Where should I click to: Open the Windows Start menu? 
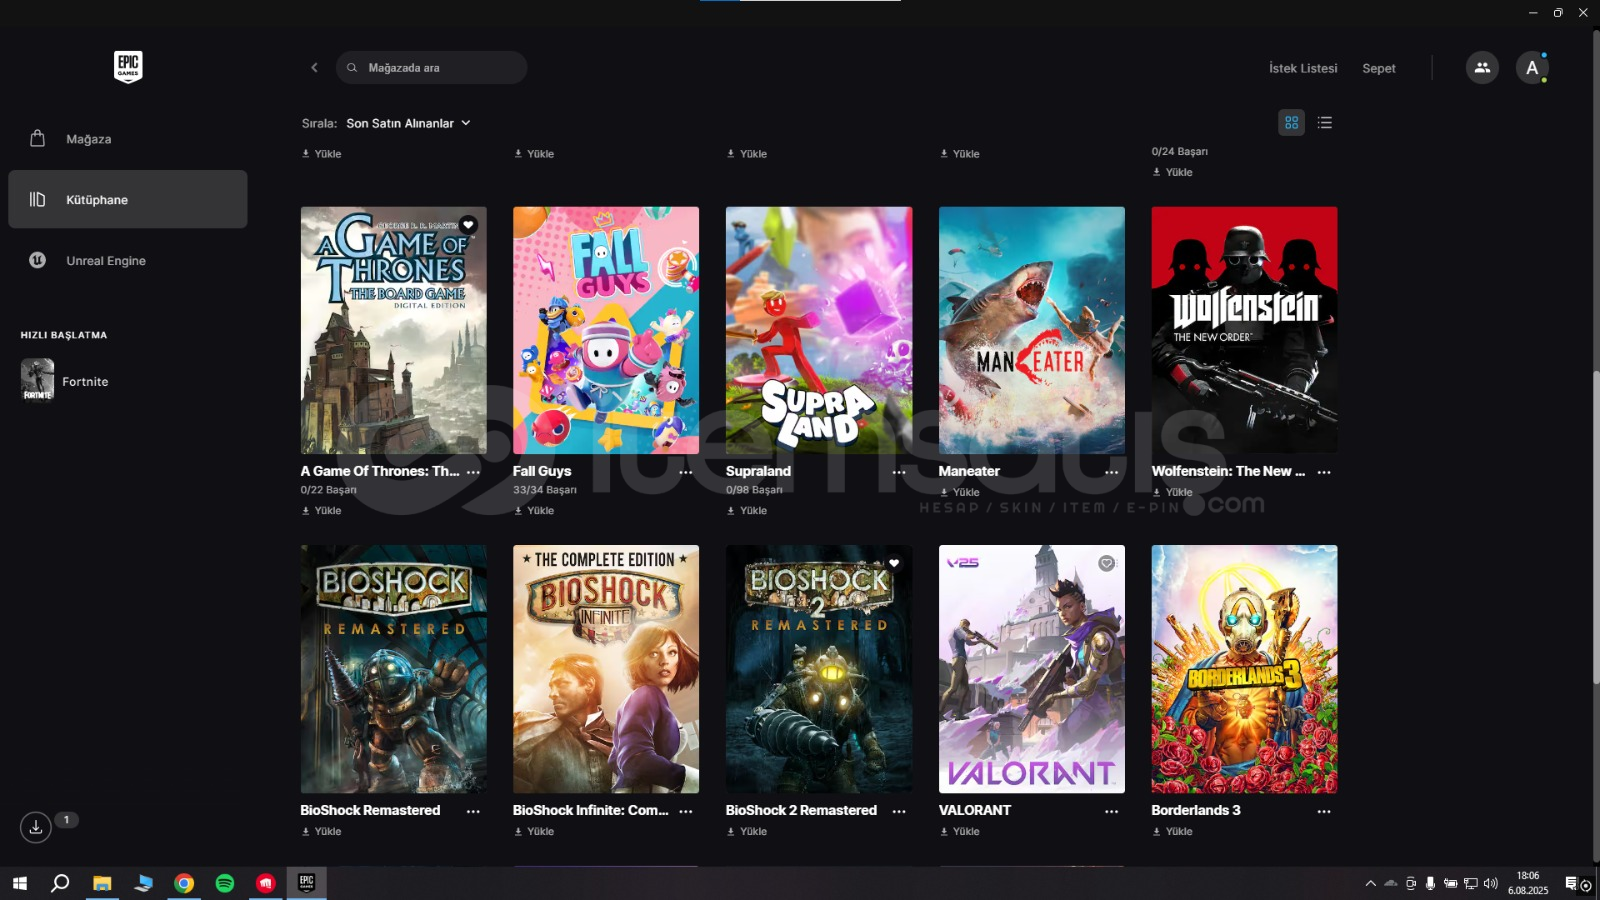pos(19,883)
